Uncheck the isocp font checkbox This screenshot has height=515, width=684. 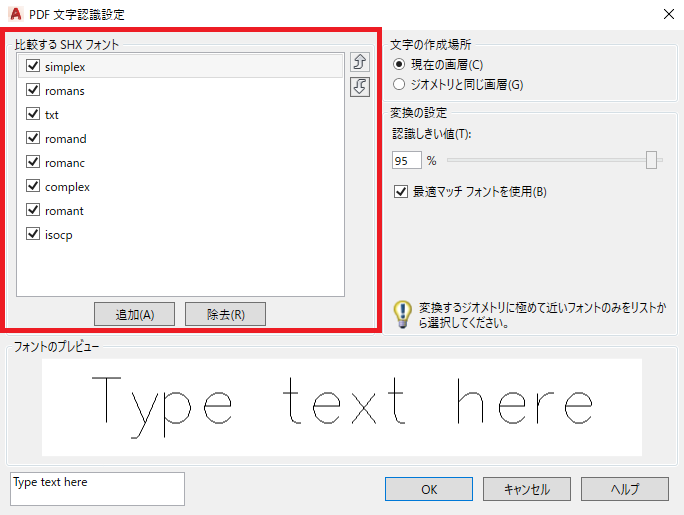(33, 234)
